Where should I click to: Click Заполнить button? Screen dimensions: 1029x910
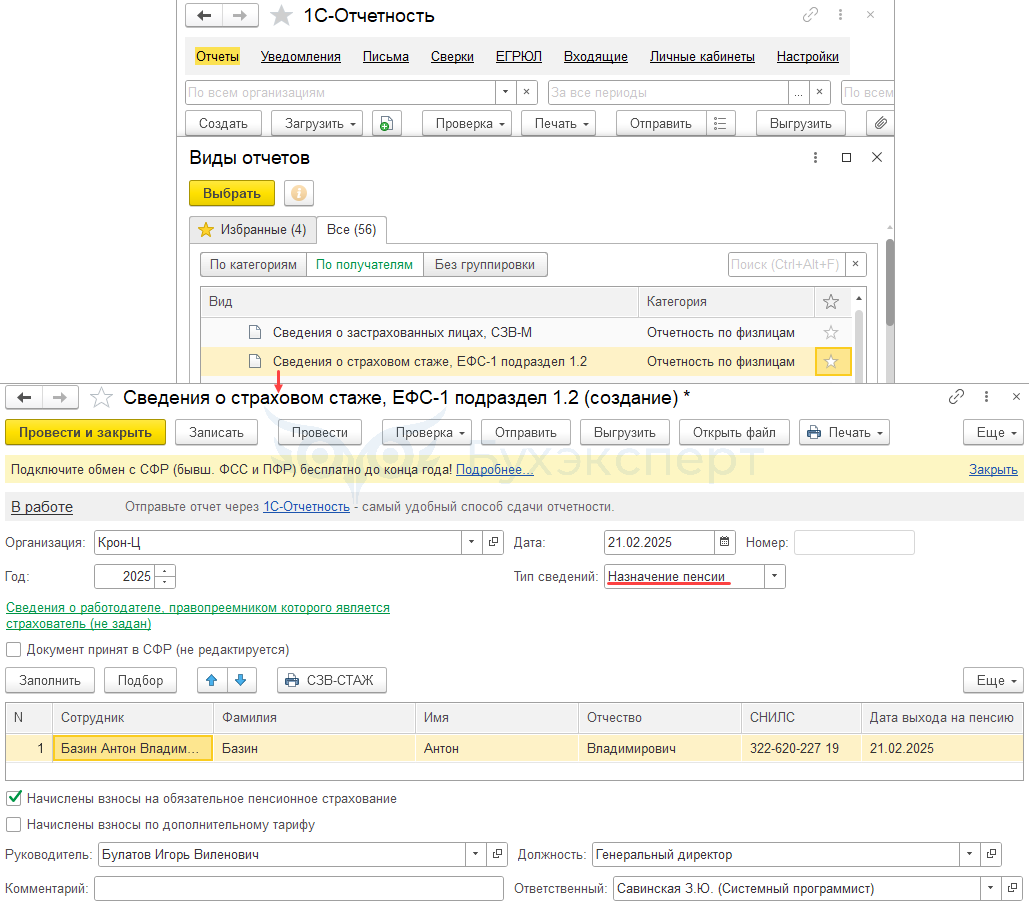[50, 680]
